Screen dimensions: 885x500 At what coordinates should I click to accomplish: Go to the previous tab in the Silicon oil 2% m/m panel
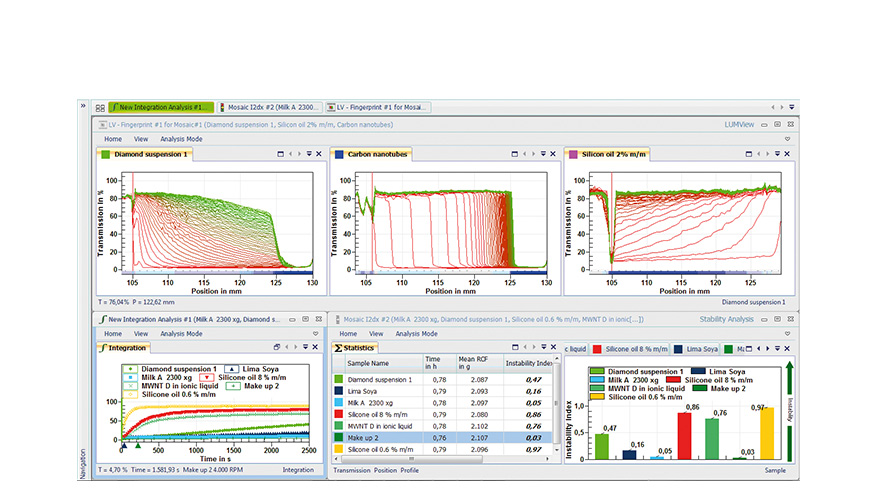click(759, 154)
